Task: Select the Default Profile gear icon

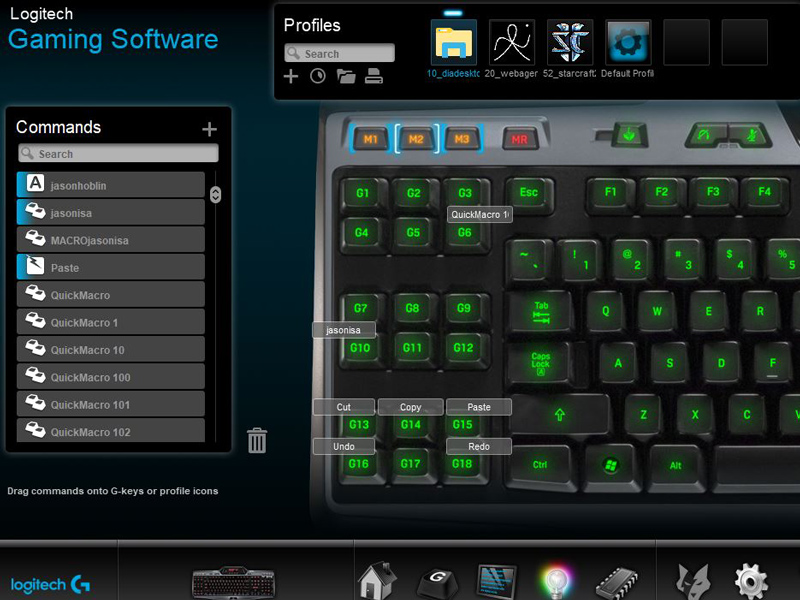Action: (x=628, y=42)
